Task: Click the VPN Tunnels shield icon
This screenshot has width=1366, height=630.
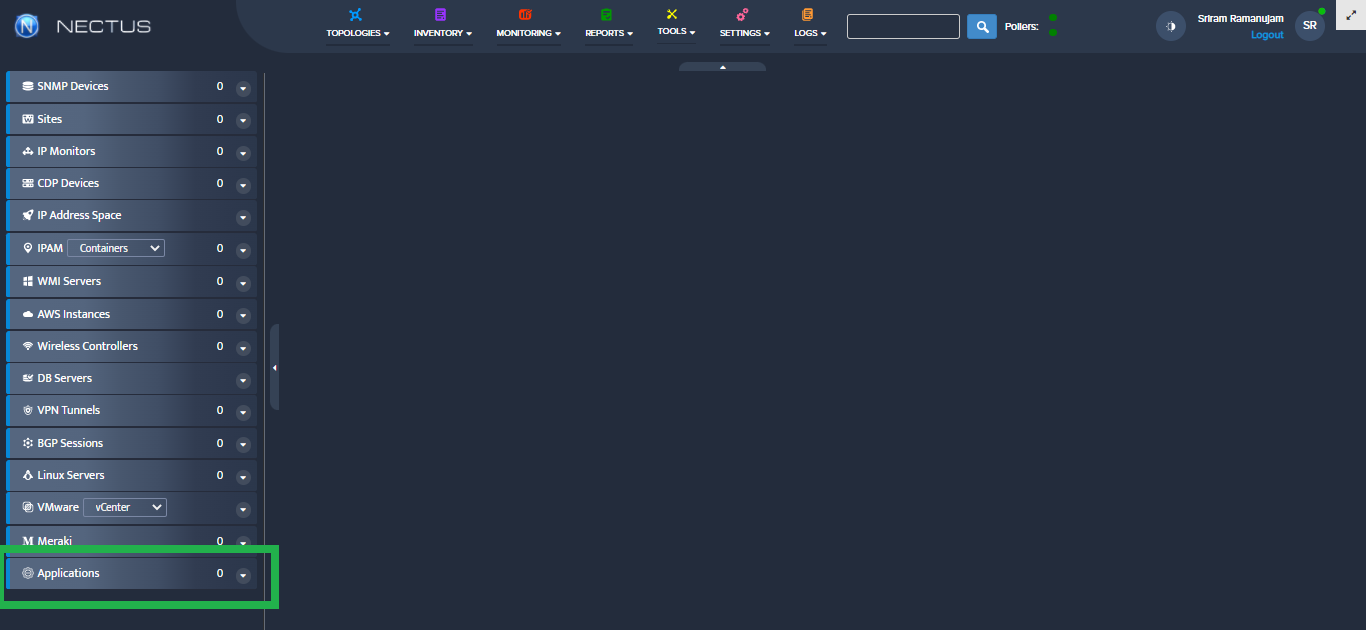Action: (28, 410)
